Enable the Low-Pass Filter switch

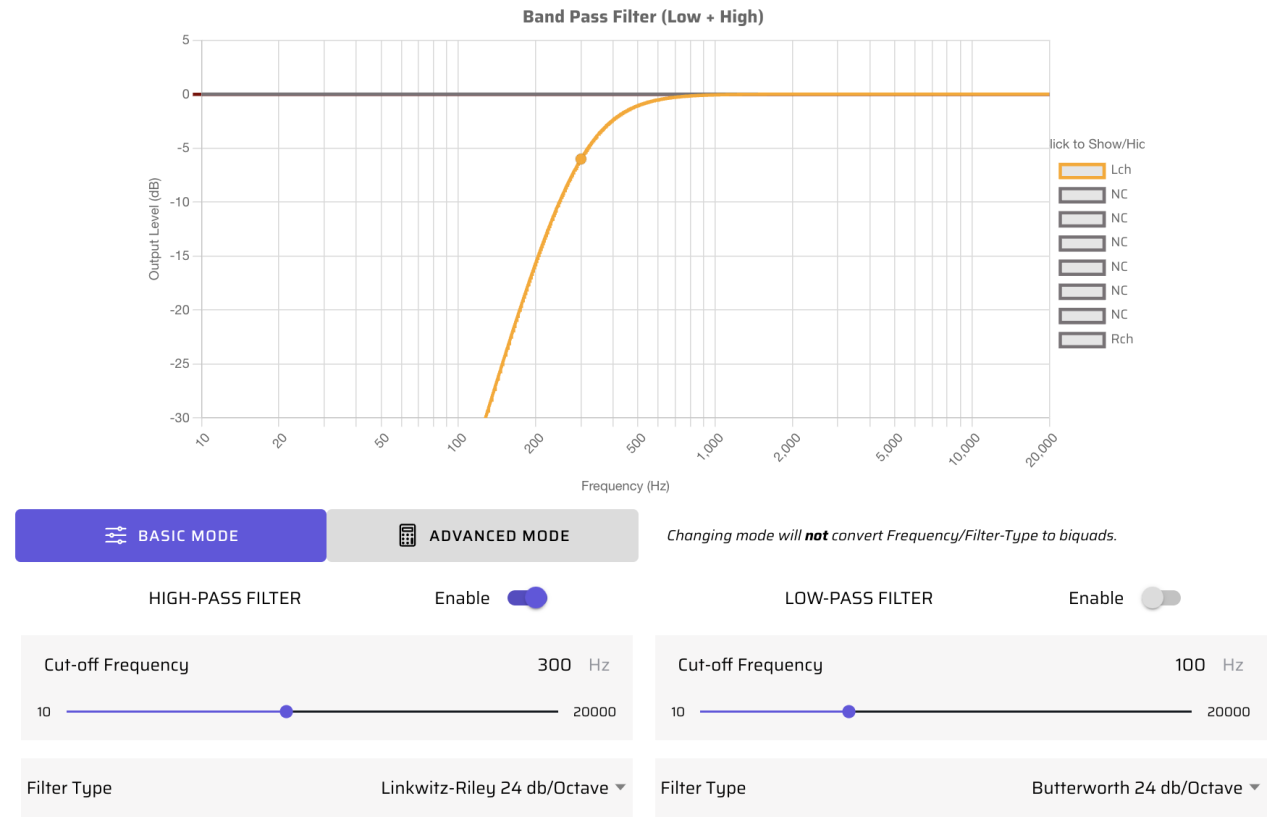1161,598
